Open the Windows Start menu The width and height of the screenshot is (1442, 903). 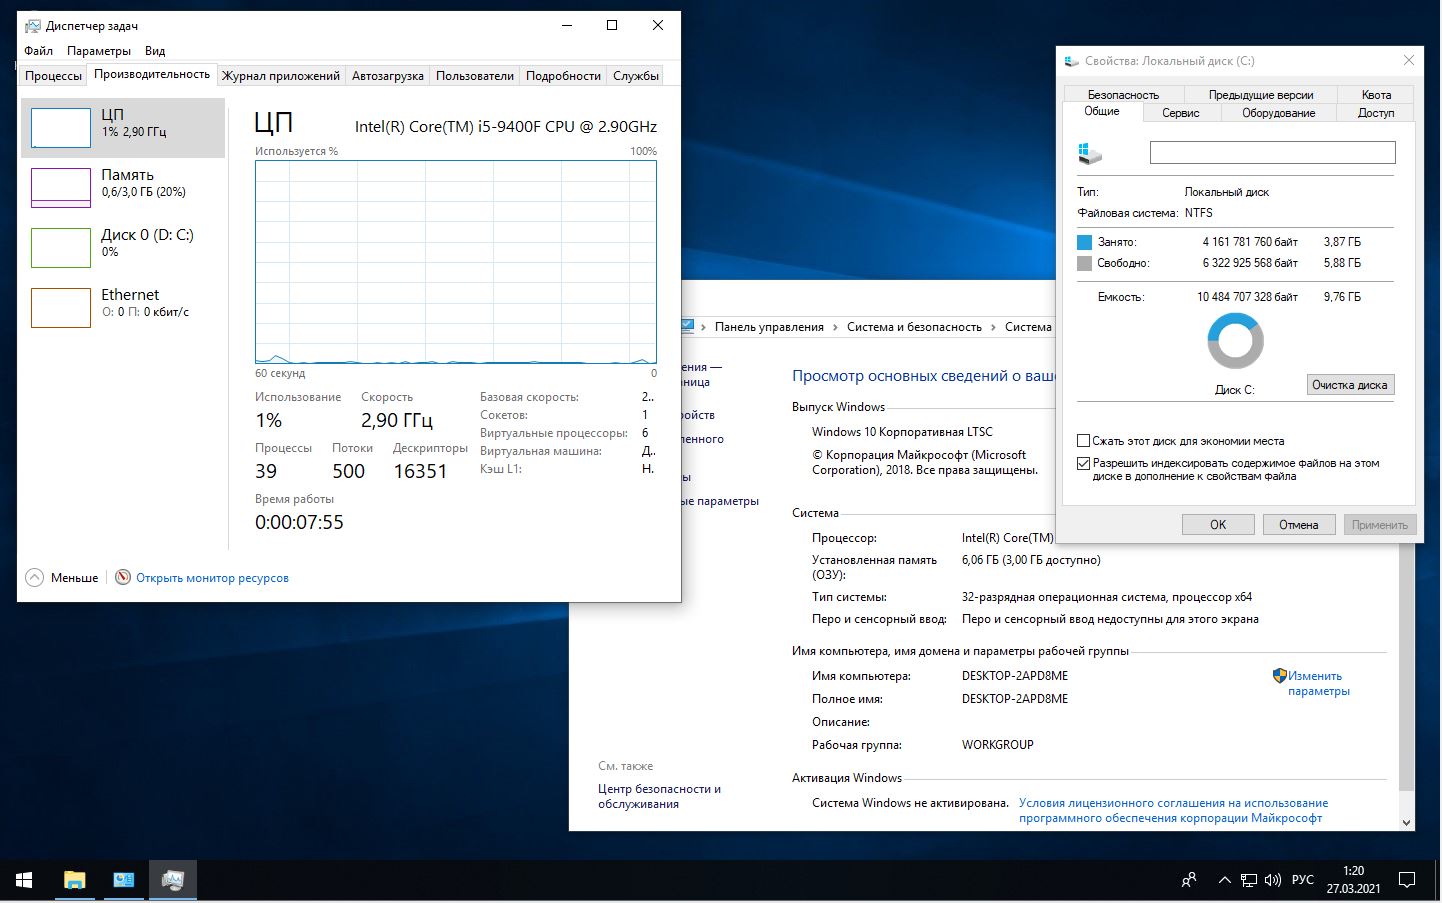[x=24, y=880]
